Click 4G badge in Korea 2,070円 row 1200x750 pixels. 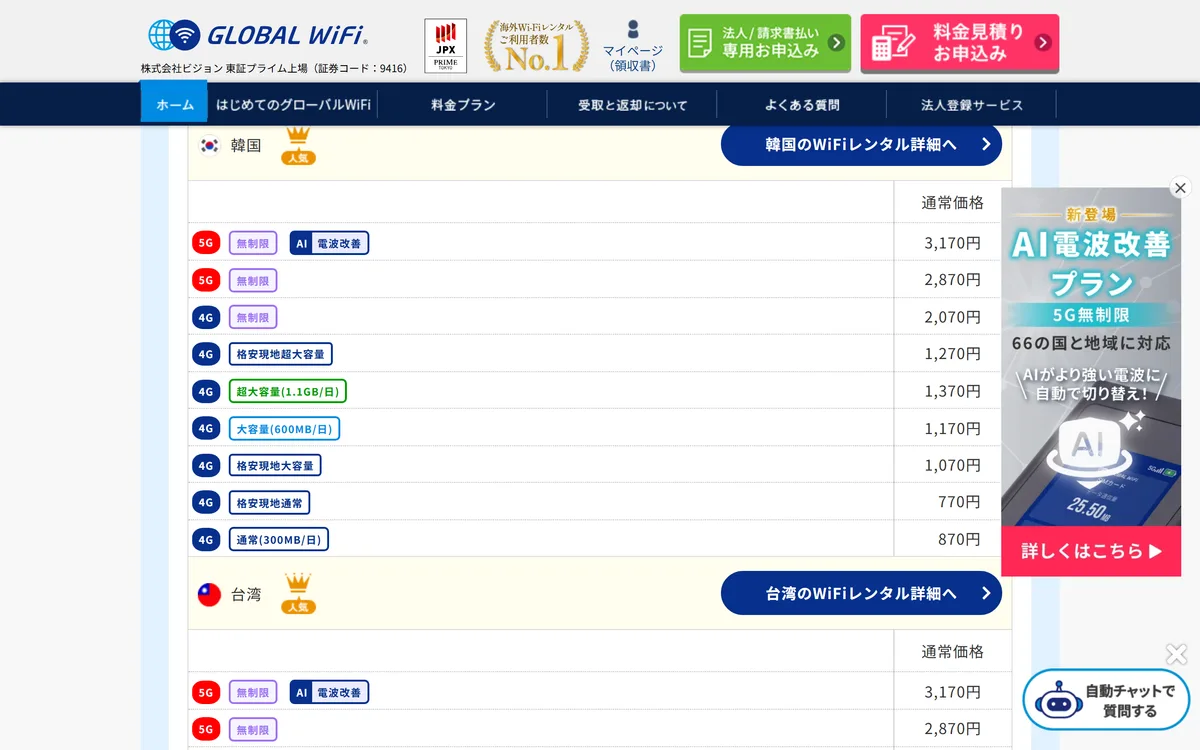[206, 317]
